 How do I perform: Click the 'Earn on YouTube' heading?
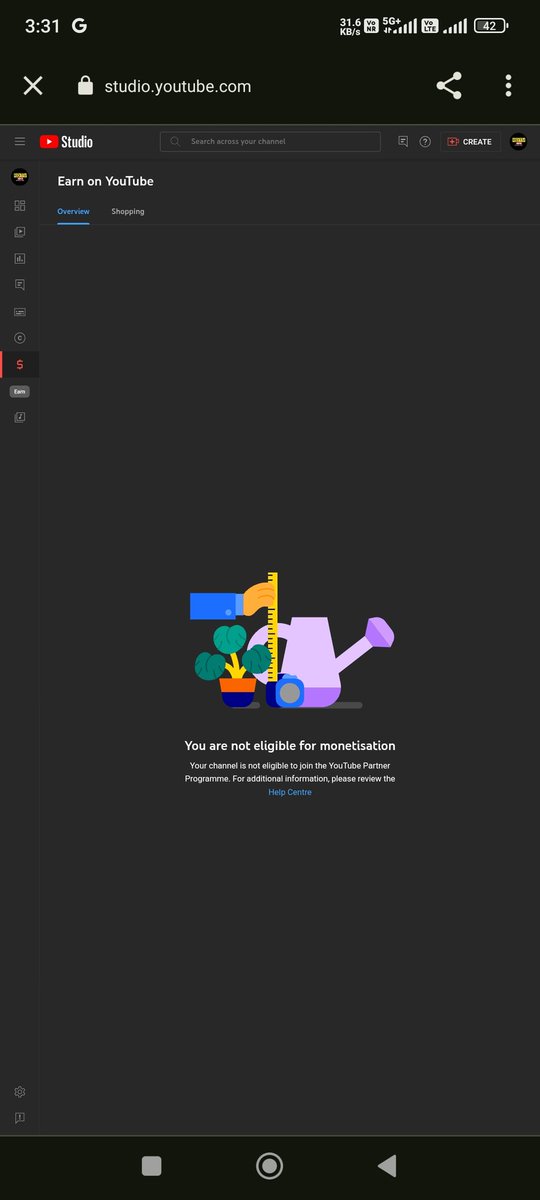[x=105, y=181]
